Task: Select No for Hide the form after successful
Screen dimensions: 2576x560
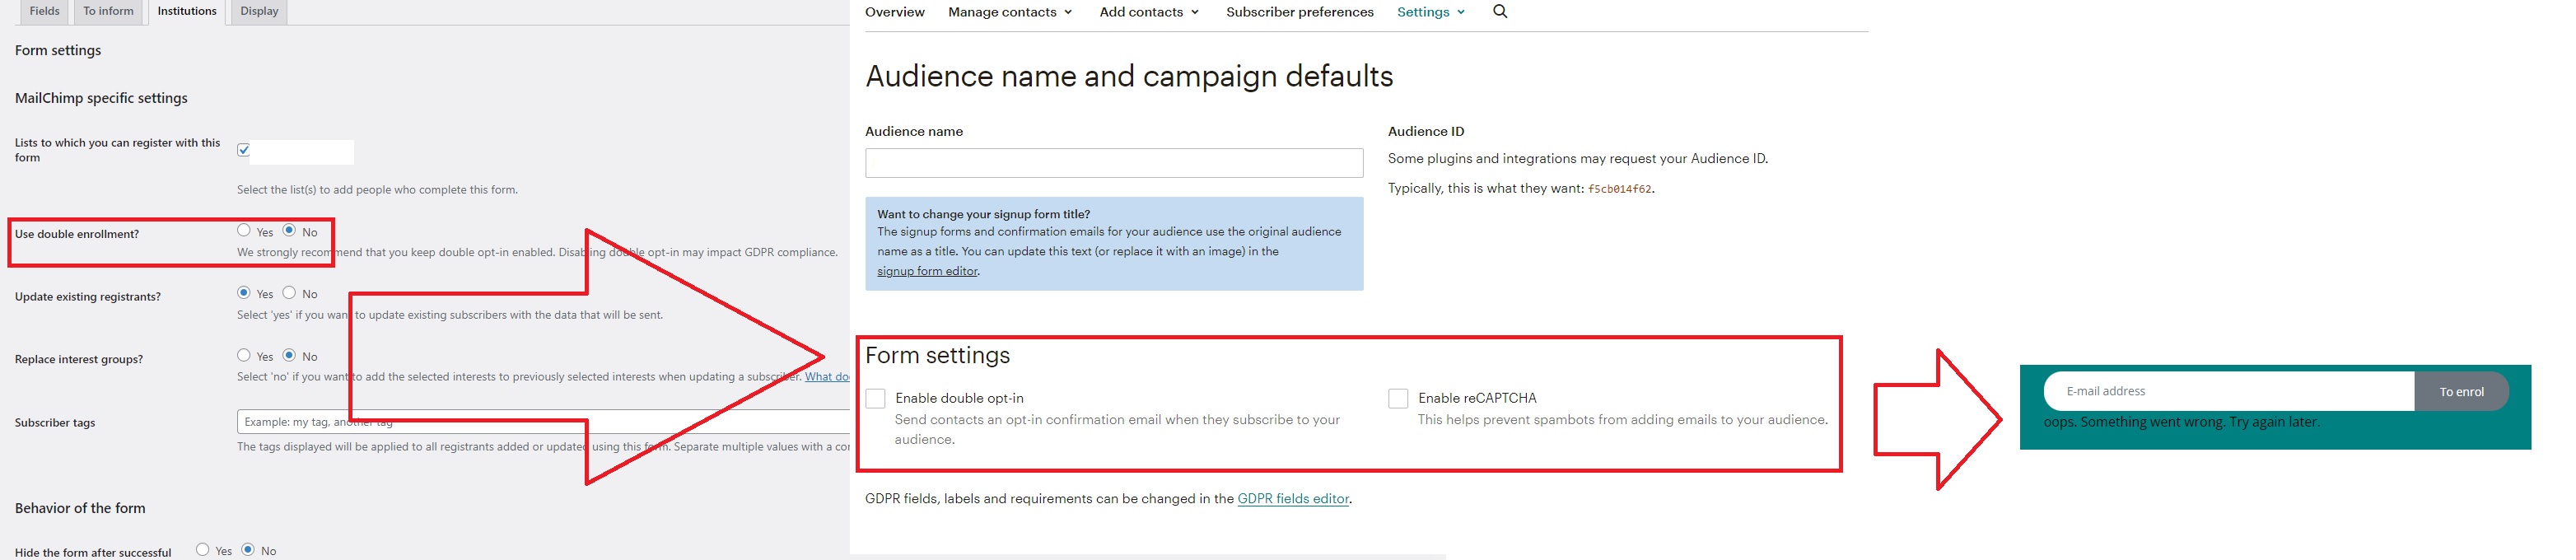Action: [x=248, y=549]
